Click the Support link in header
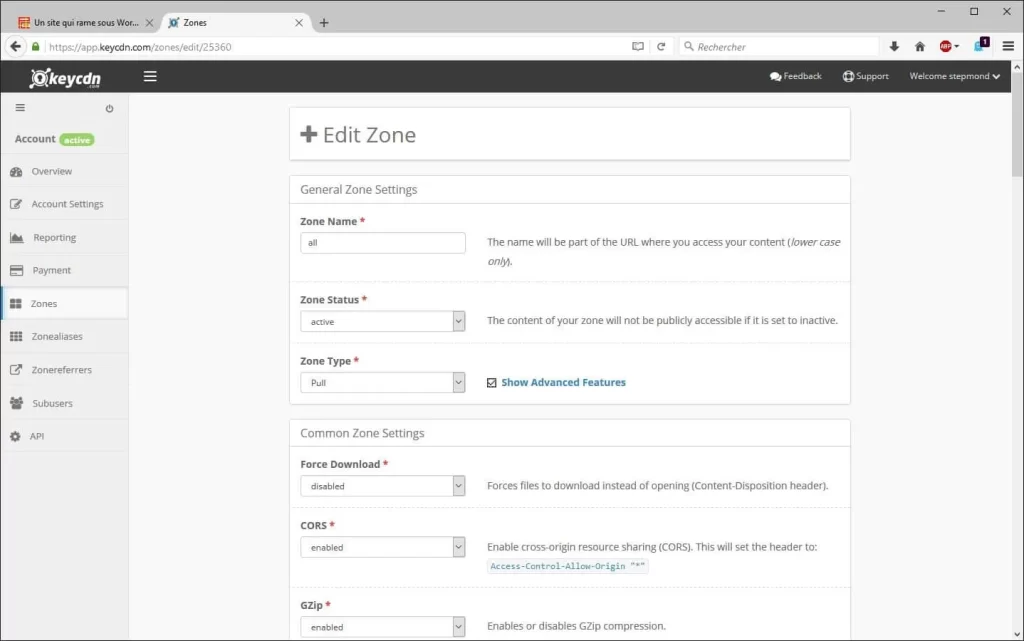This screenshot has height=641, width=1024. [865, 76]
